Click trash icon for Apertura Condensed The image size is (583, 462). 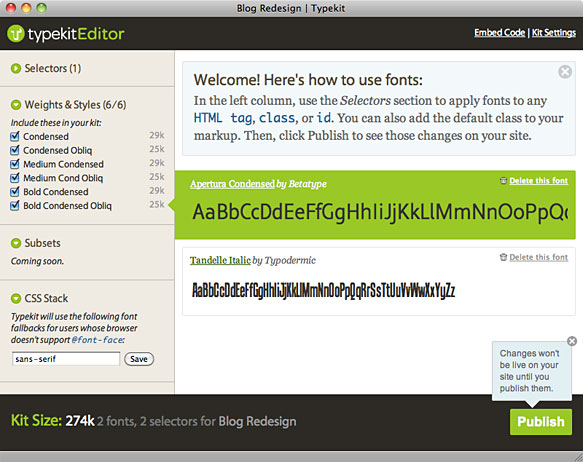click(x=503, y=181)
